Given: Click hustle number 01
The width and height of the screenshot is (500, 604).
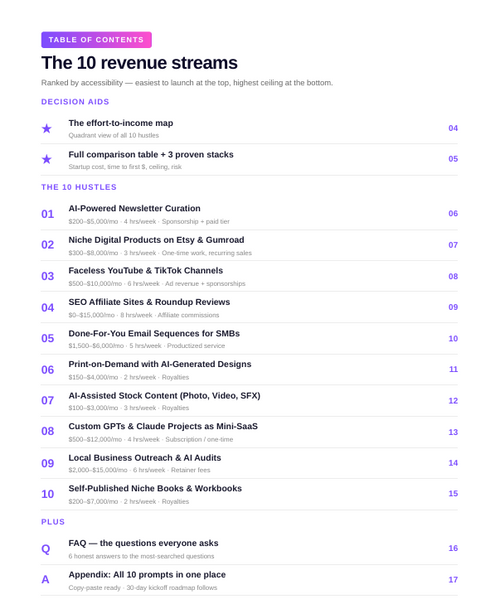Looking at the screenshot, I should coord(47,214).
